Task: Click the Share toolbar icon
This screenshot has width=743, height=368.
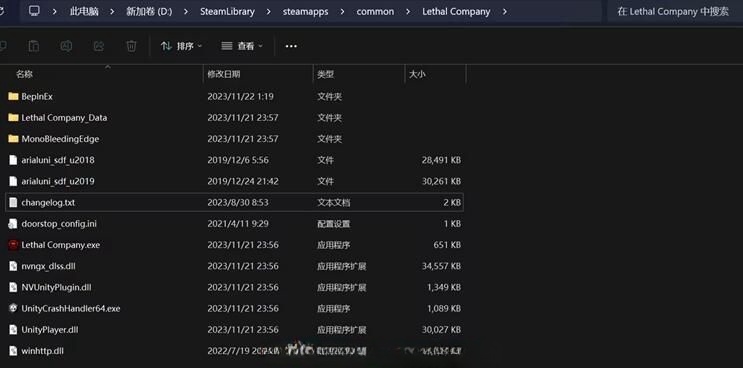Action: (x=99, y=46)
